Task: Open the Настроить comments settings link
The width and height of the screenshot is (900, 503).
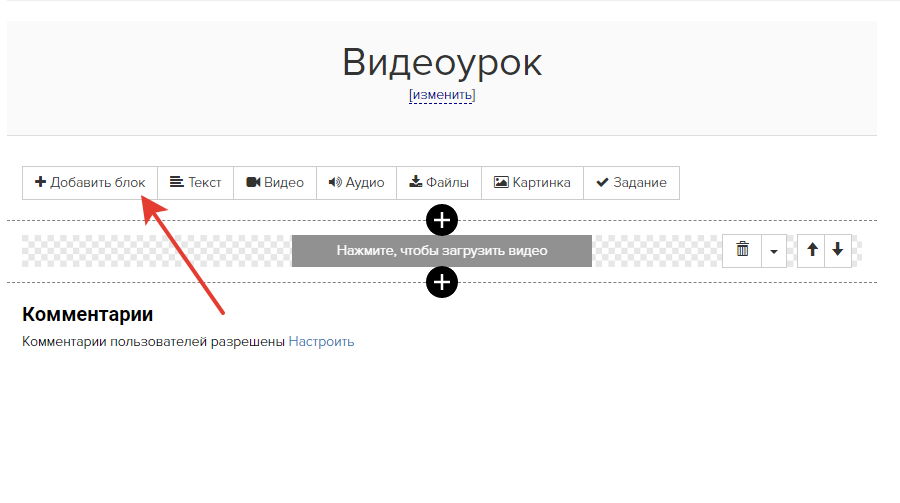Action: click(x=321, y=342)
